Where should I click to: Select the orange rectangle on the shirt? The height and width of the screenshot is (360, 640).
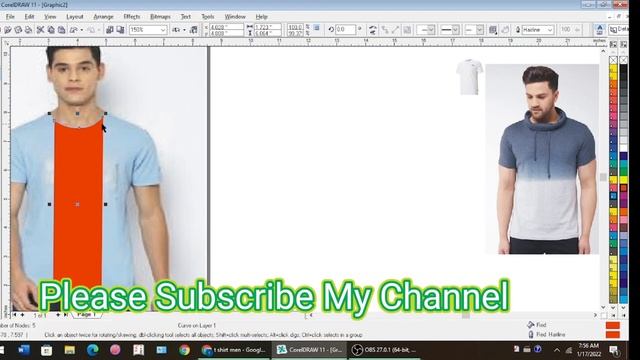pos(78,204)
